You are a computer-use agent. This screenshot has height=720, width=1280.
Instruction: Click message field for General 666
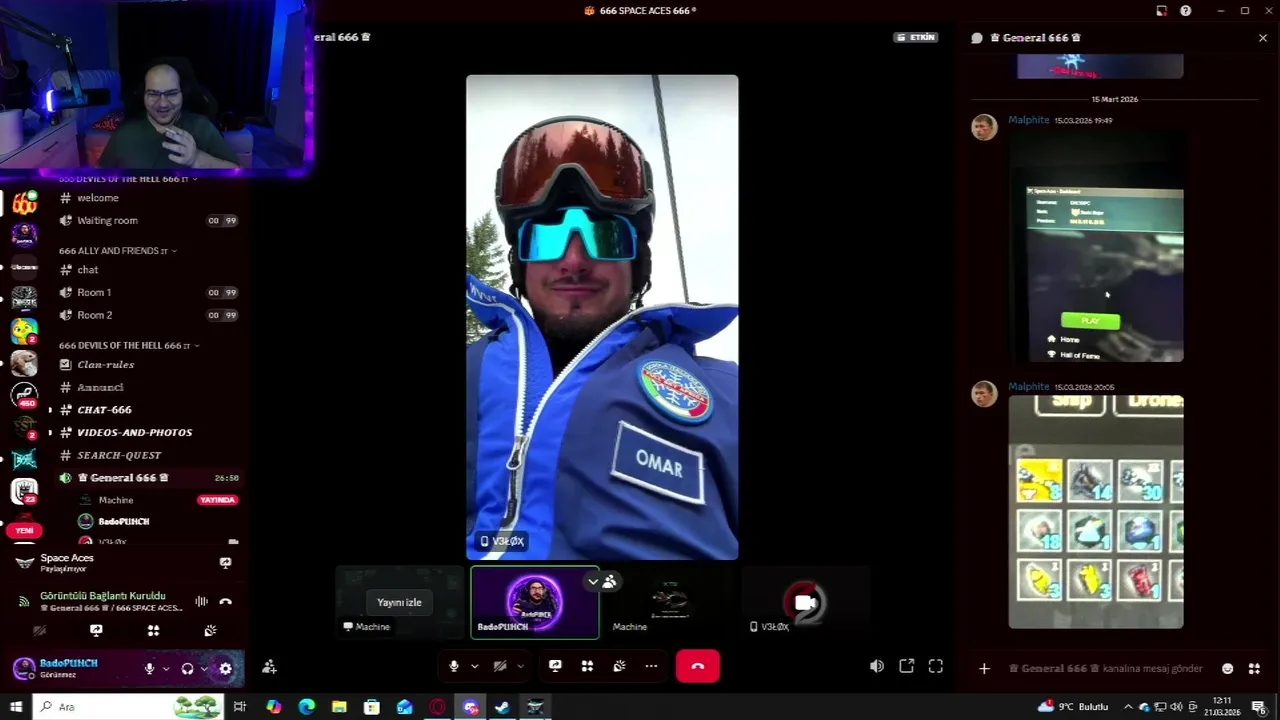pos(1108,668)
